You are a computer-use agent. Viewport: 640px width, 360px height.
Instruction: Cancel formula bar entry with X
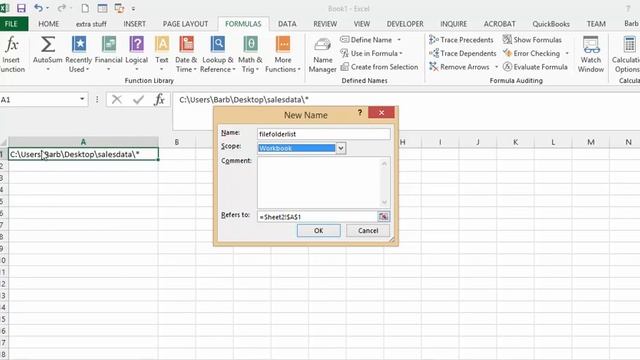[x=117, y=99]
